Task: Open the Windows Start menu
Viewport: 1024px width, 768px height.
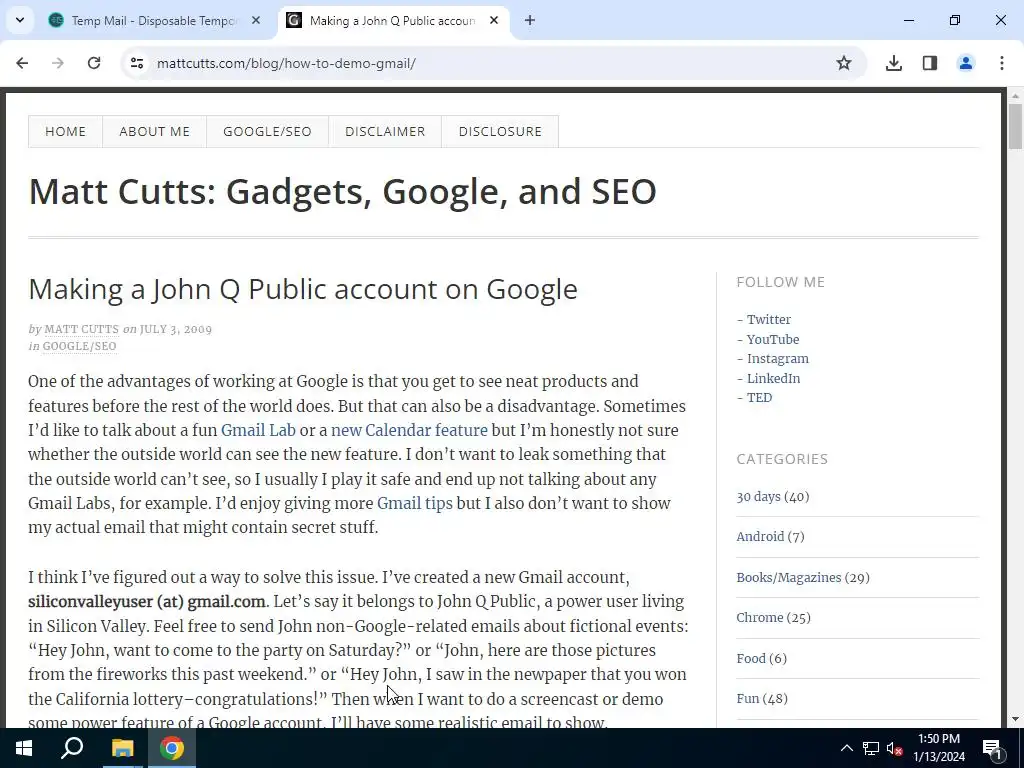Action: (x=24, y=748)
